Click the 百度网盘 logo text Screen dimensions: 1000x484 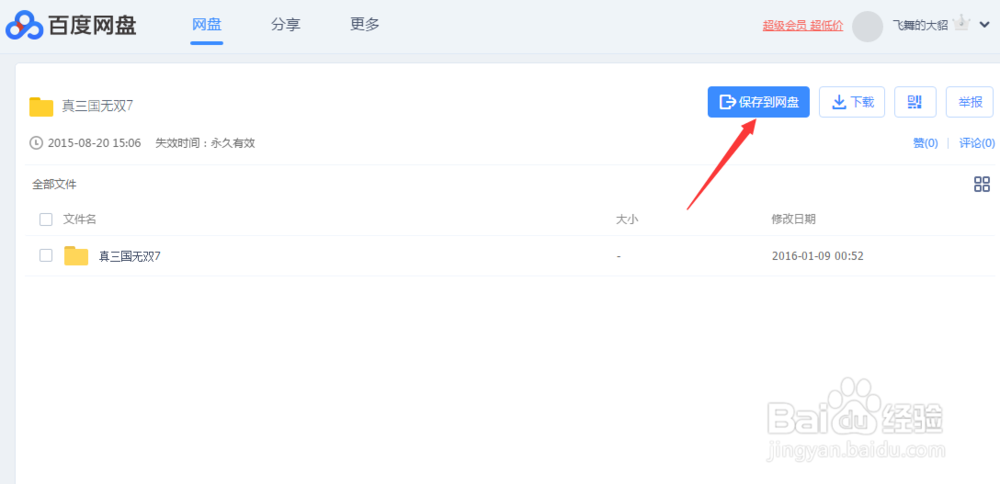92,26
